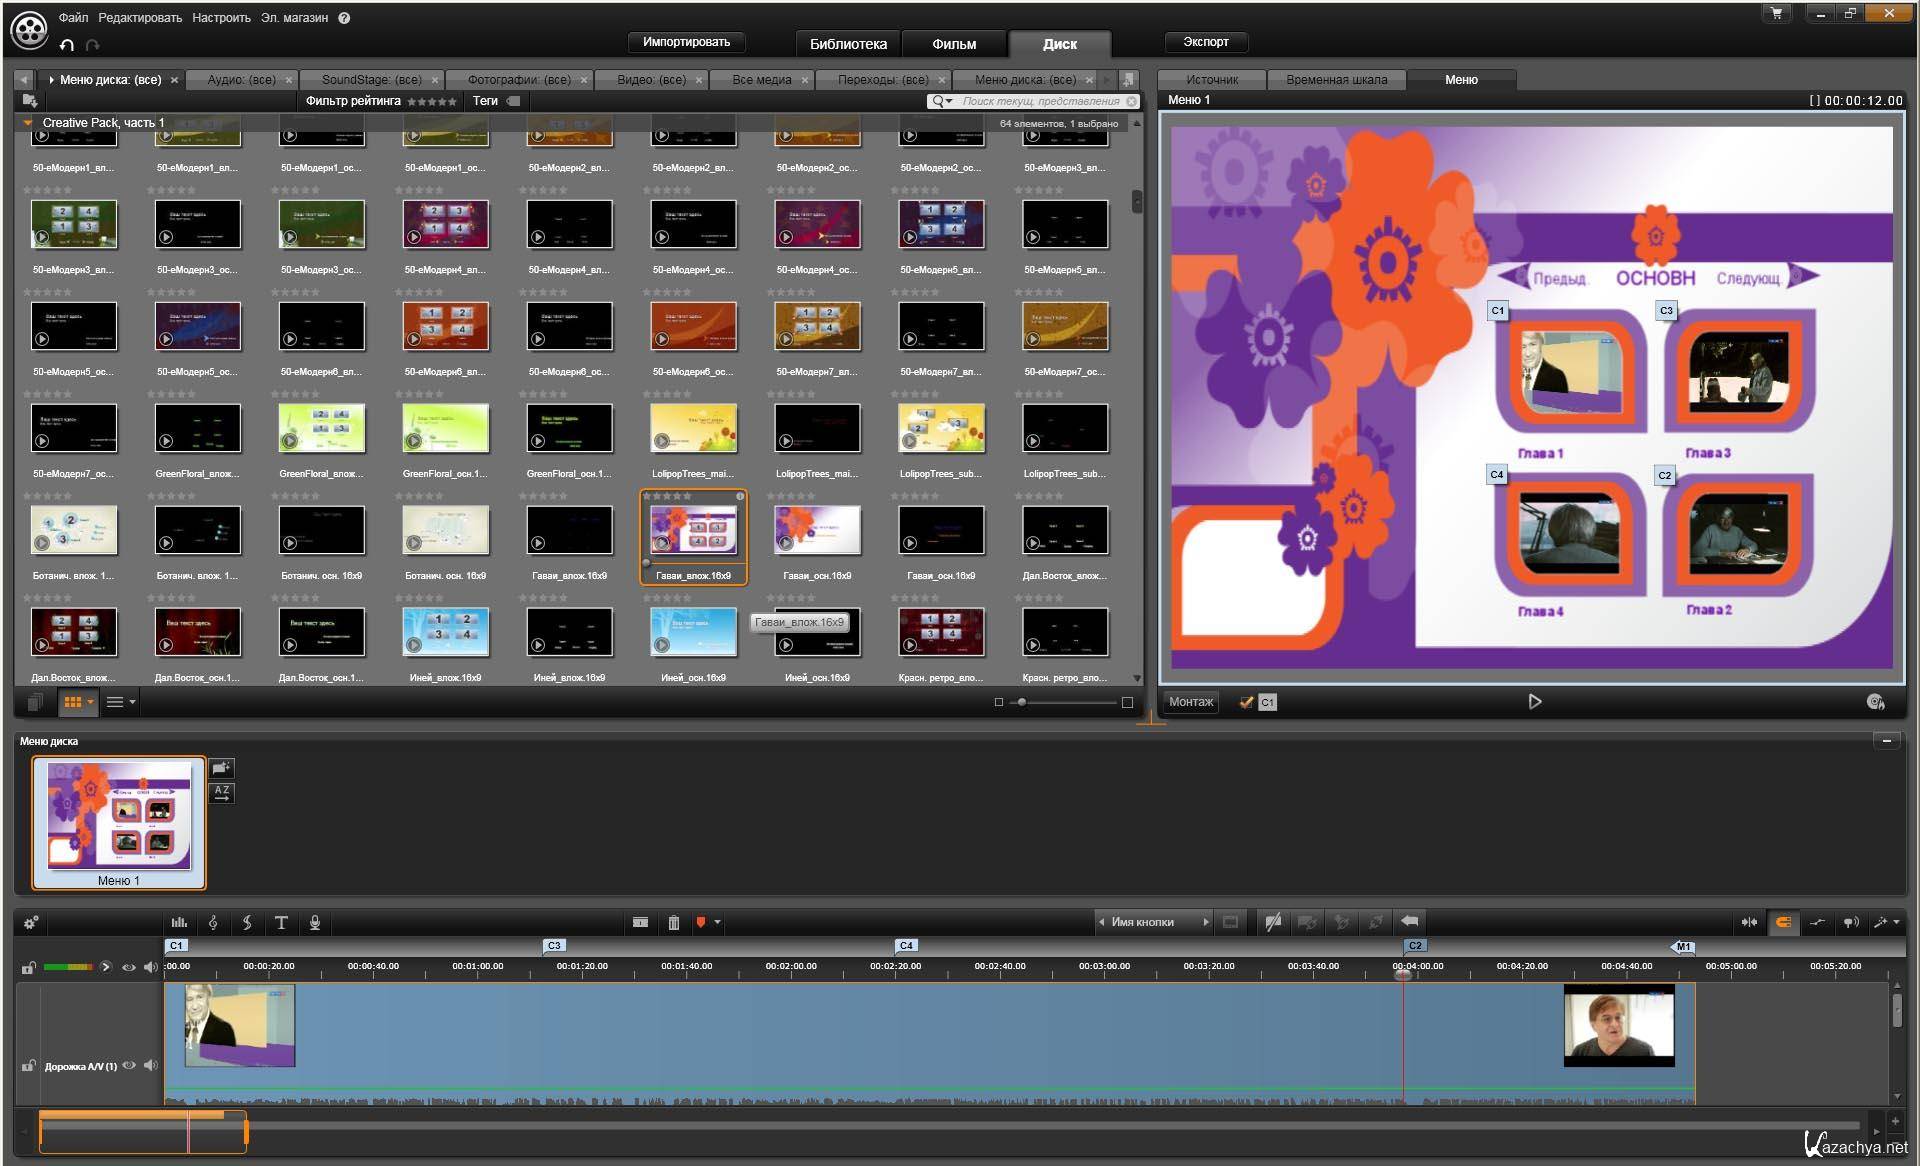This screenshot has height=1166, width=1920.
Task: Toggle lock on Дорожка A/V (1) track
Action: click(x=28, y=1066)
